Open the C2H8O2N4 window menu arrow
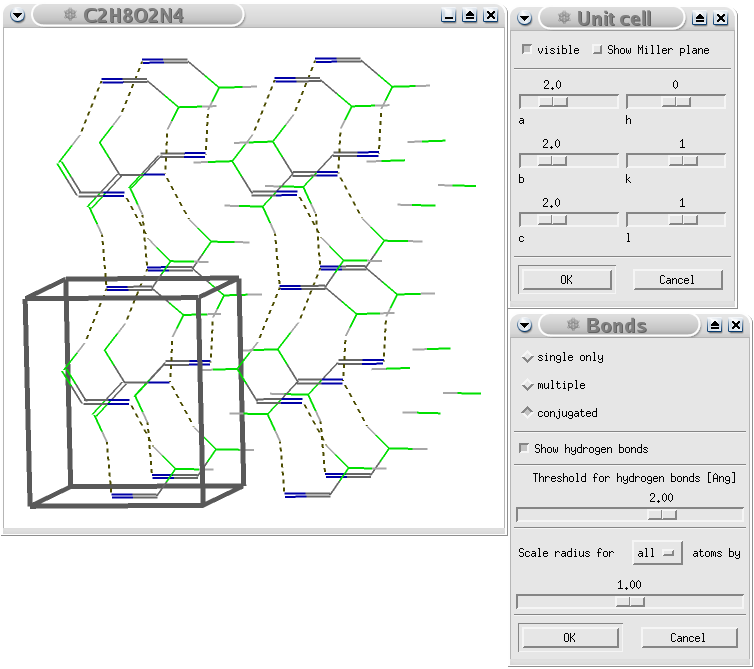 [17, 16]
